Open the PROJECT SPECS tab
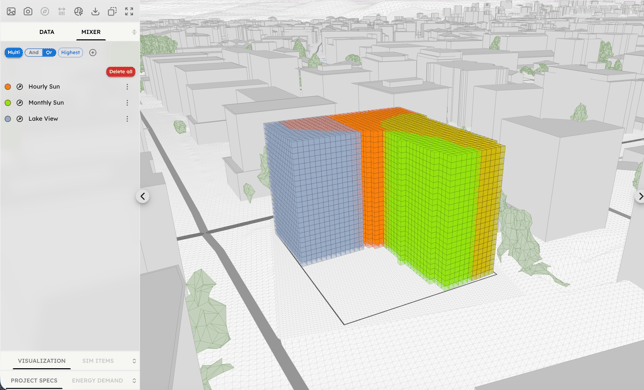Image resolution: width=644 pixels, height=390 pixels. [x=34, y=381]
